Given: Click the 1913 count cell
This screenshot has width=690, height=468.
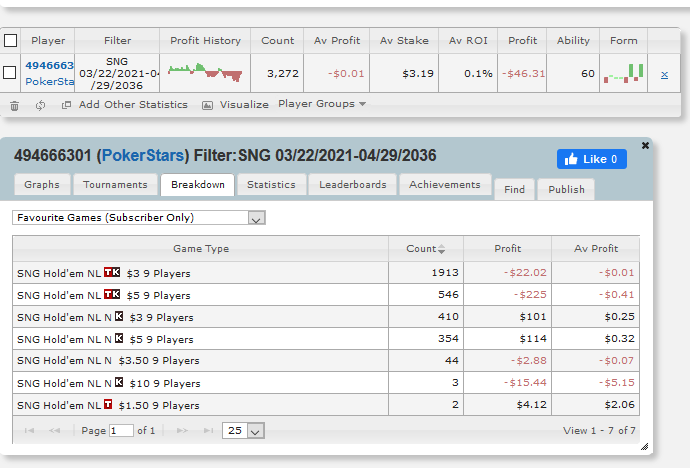Looking at the screenshot, I should pyautogui.click(x=426, y=273).
